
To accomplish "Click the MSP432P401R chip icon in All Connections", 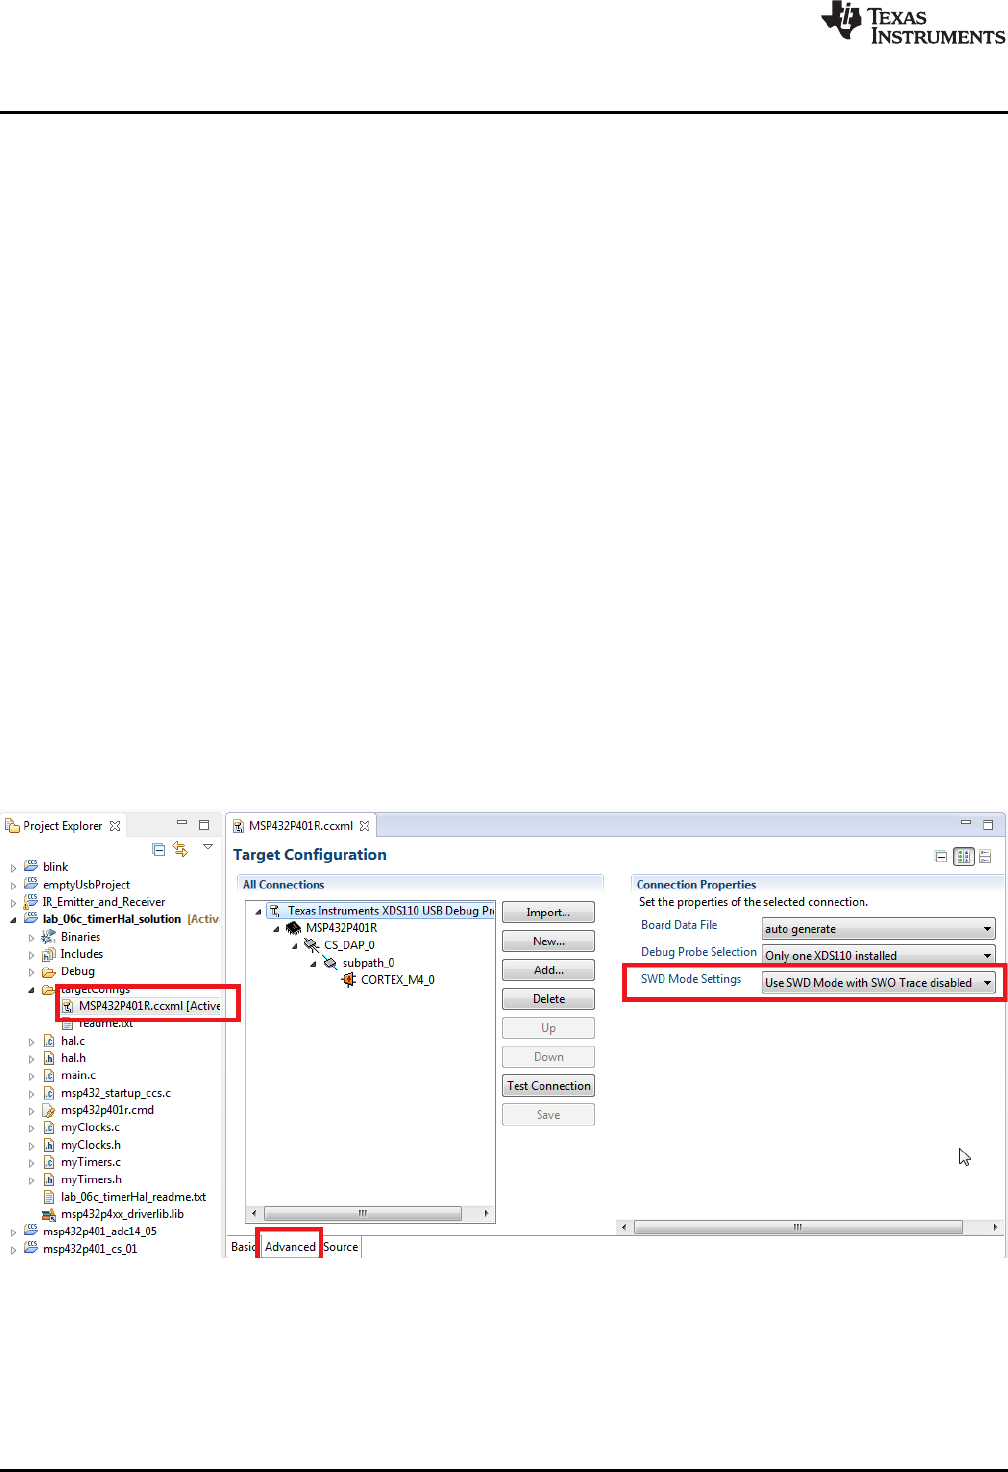I will pos(293,928).
